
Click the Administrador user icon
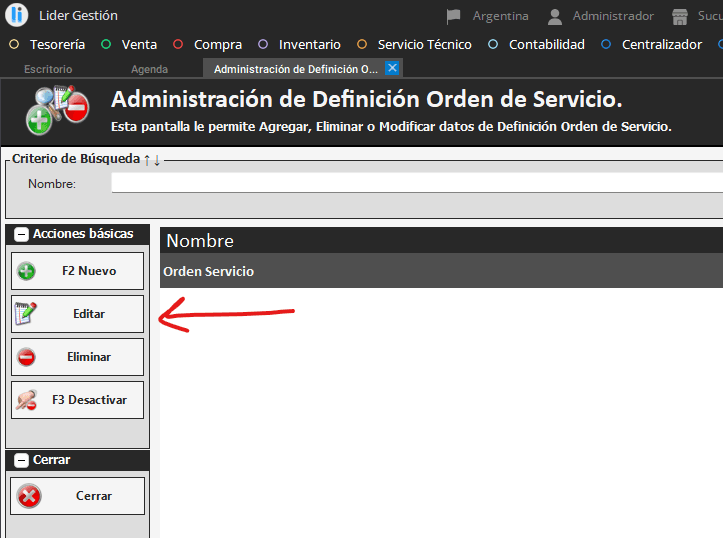555,16
